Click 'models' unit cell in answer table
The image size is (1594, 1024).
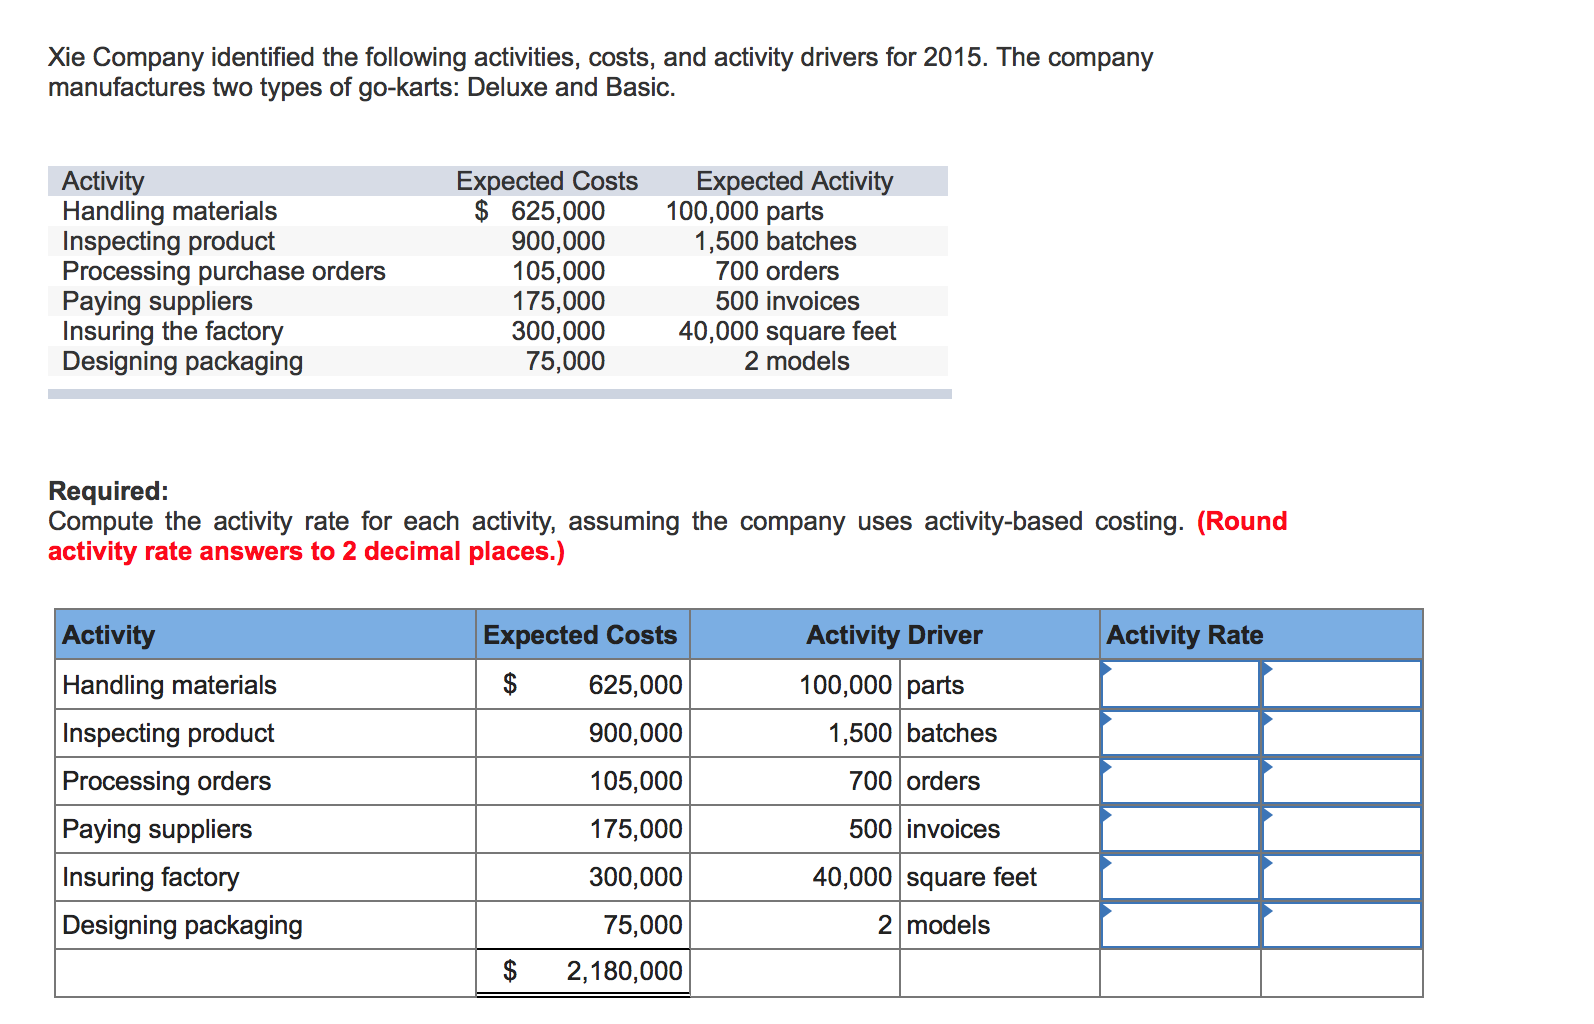click(1000, 925)
